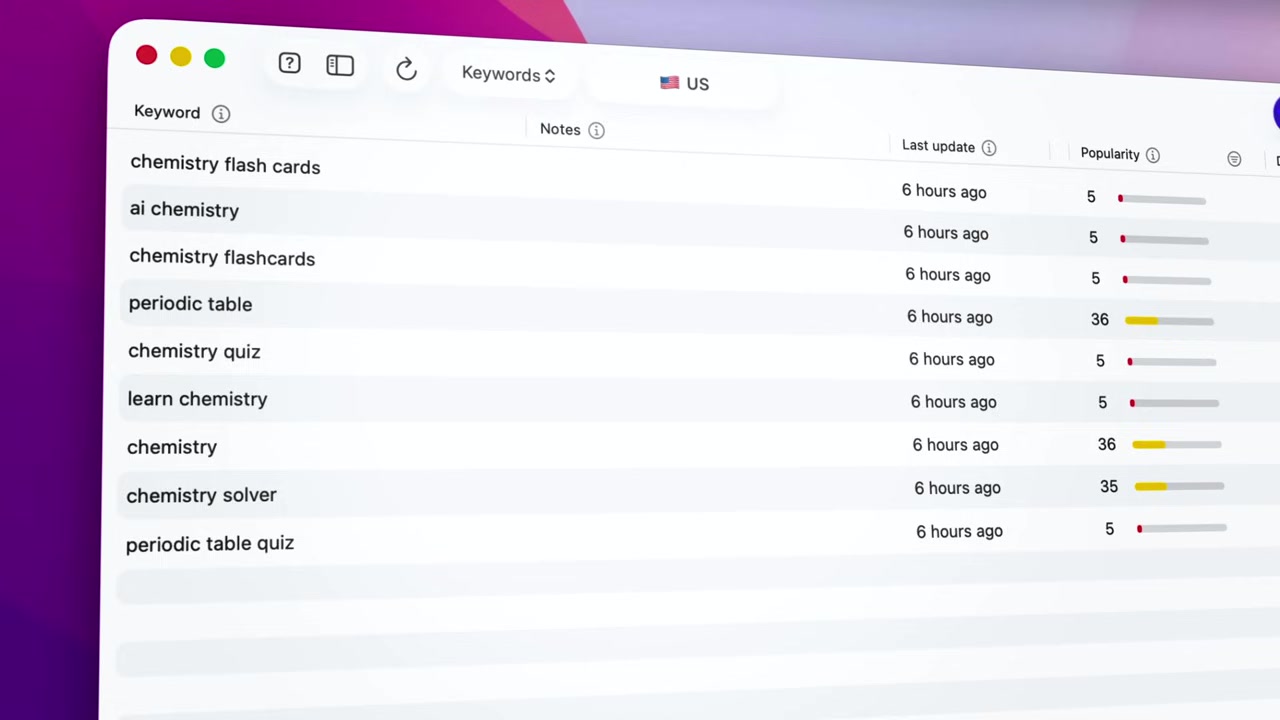This screenshot has height=720, width=1280.
Task: Open the US country selector
Action: pos(685,83)
